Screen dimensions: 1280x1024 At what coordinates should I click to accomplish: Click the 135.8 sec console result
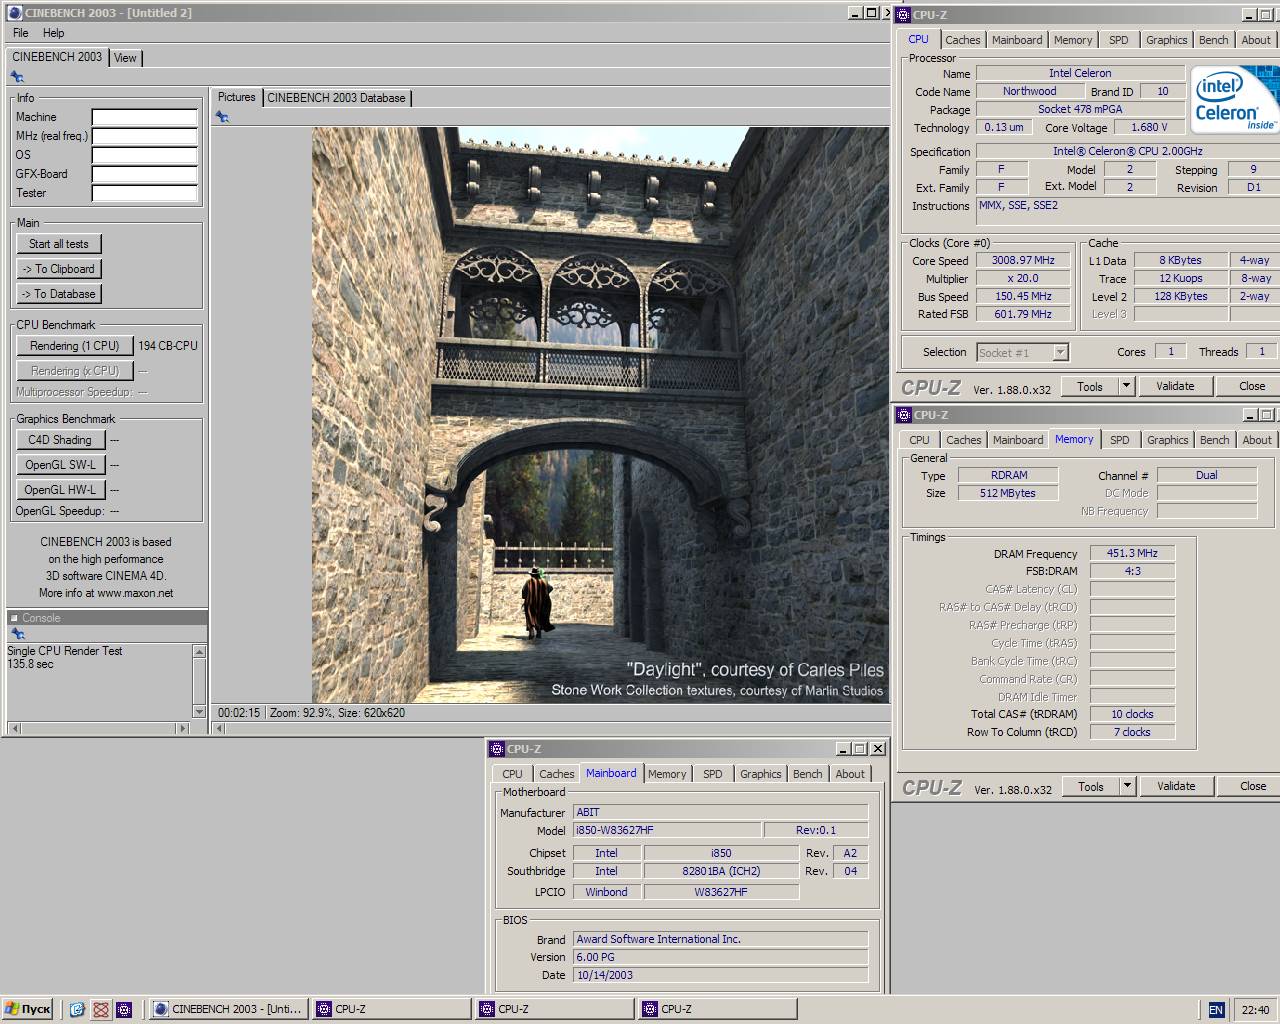point(31,664)
